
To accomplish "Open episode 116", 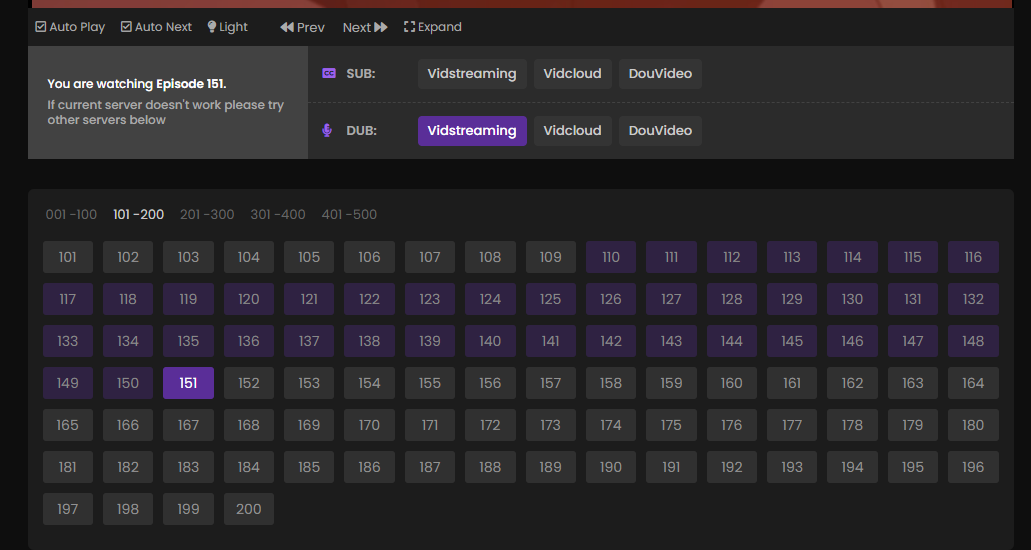I will pyautogui.click(x=973, y=257).
